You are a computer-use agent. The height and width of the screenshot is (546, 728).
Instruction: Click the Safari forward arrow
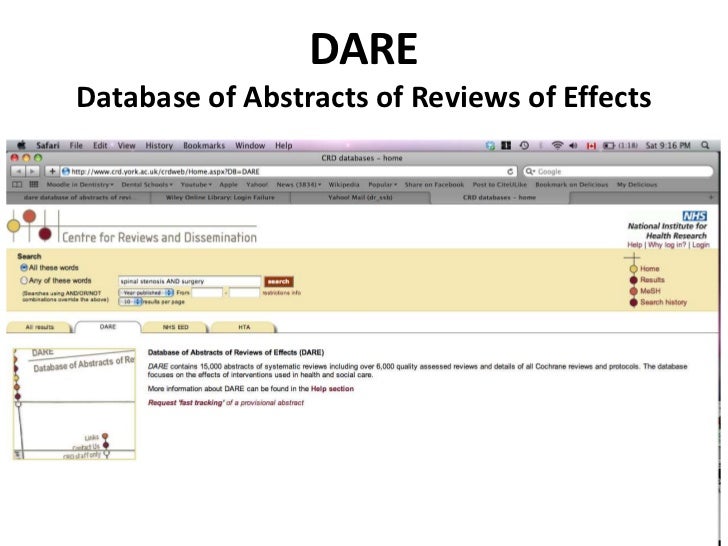[x=32, y=171]
